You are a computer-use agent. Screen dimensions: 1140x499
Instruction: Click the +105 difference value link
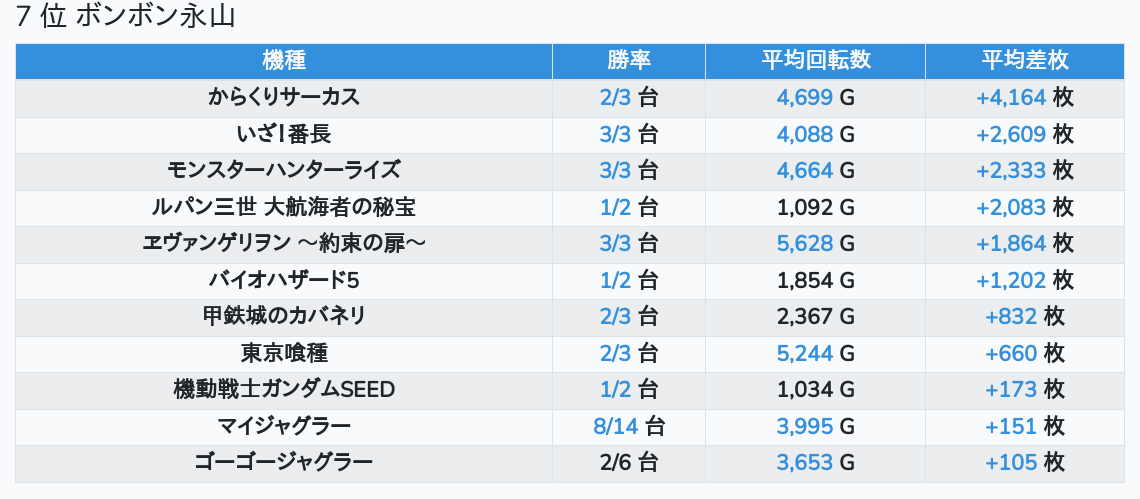(x=1011, y=463)
